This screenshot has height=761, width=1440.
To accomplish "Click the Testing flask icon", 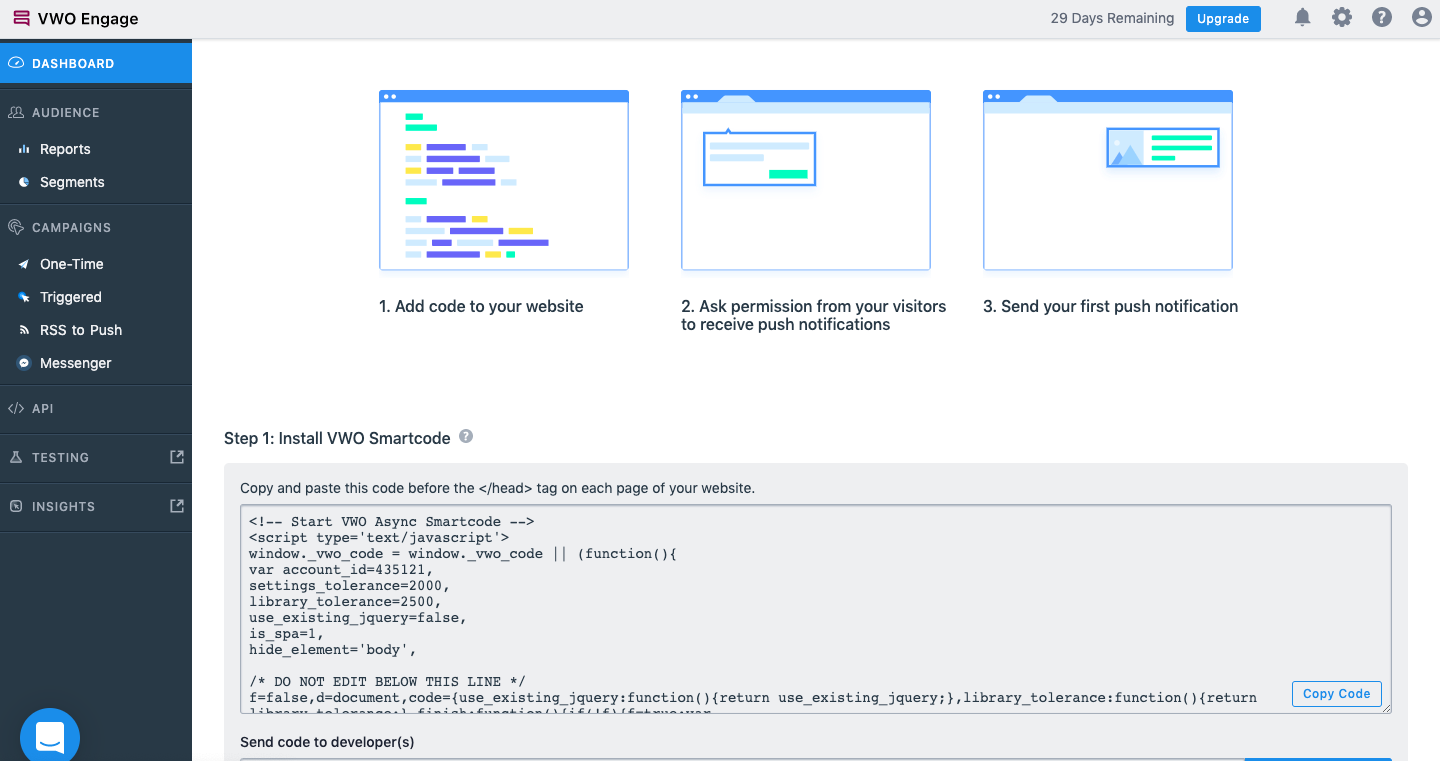I will click(15, 457).
